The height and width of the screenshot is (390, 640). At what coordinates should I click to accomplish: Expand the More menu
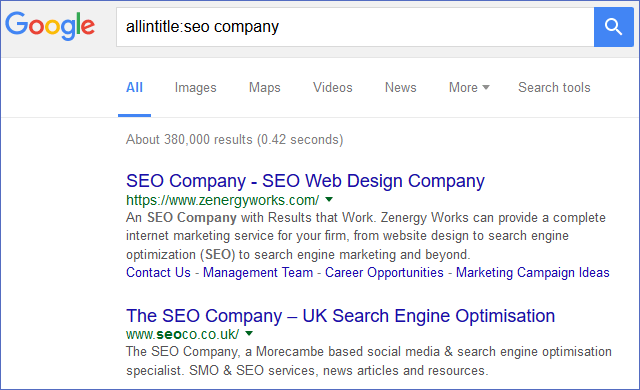point(469,87)
